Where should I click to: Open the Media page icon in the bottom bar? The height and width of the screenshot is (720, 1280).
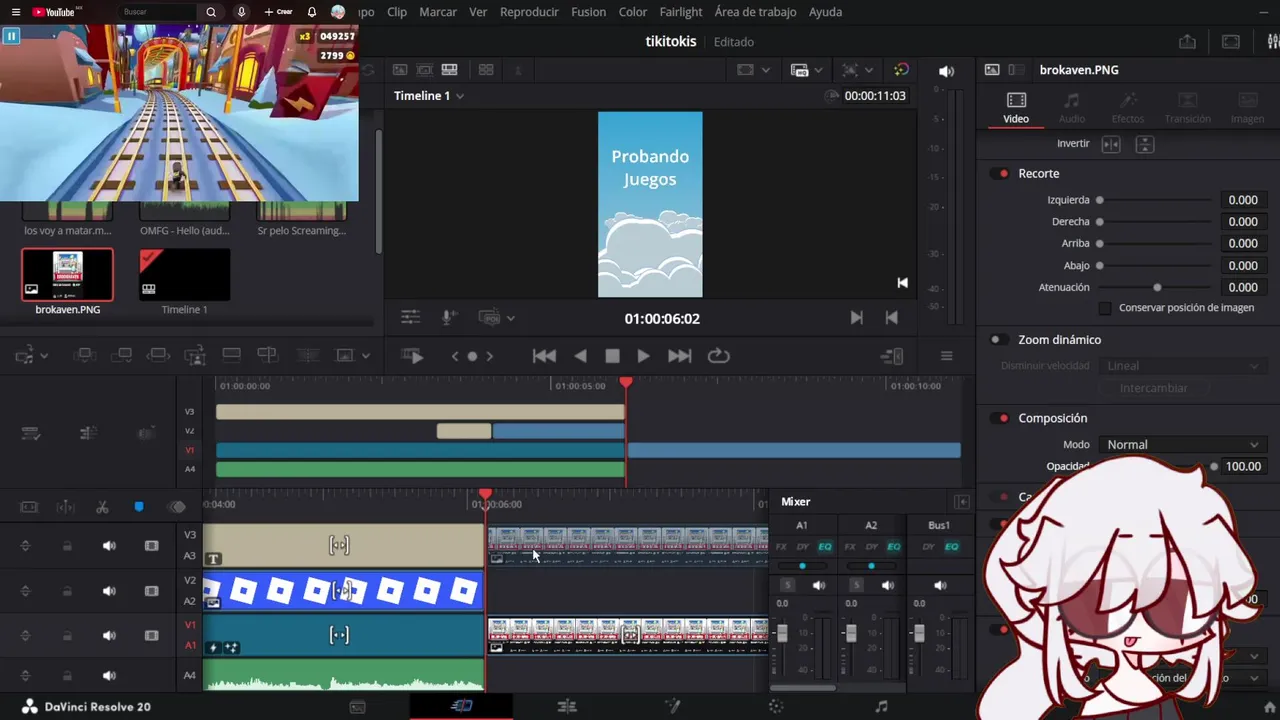[357, 707]
